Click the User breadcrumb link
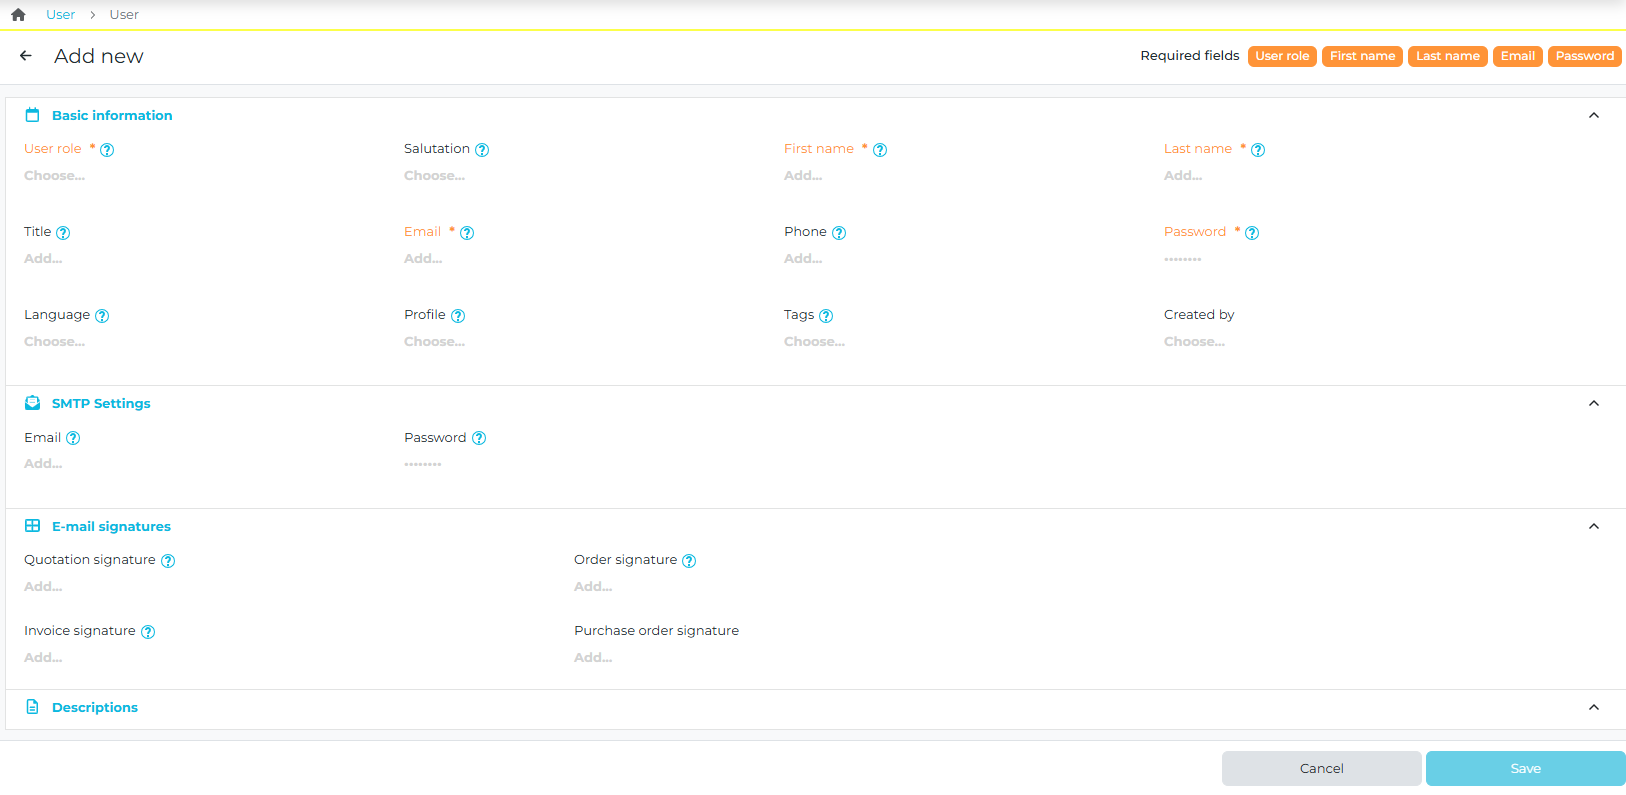 click(60, 15)
